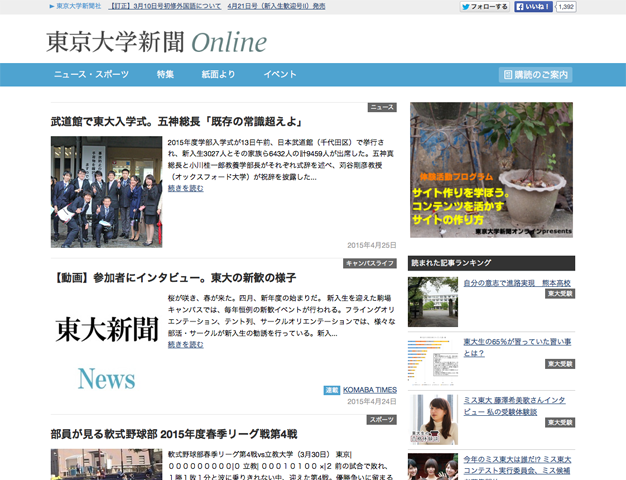Screen dimensions: 626x480
Task: Open the entrance ceremony group photo thumbnail
Action: [107, 192]
